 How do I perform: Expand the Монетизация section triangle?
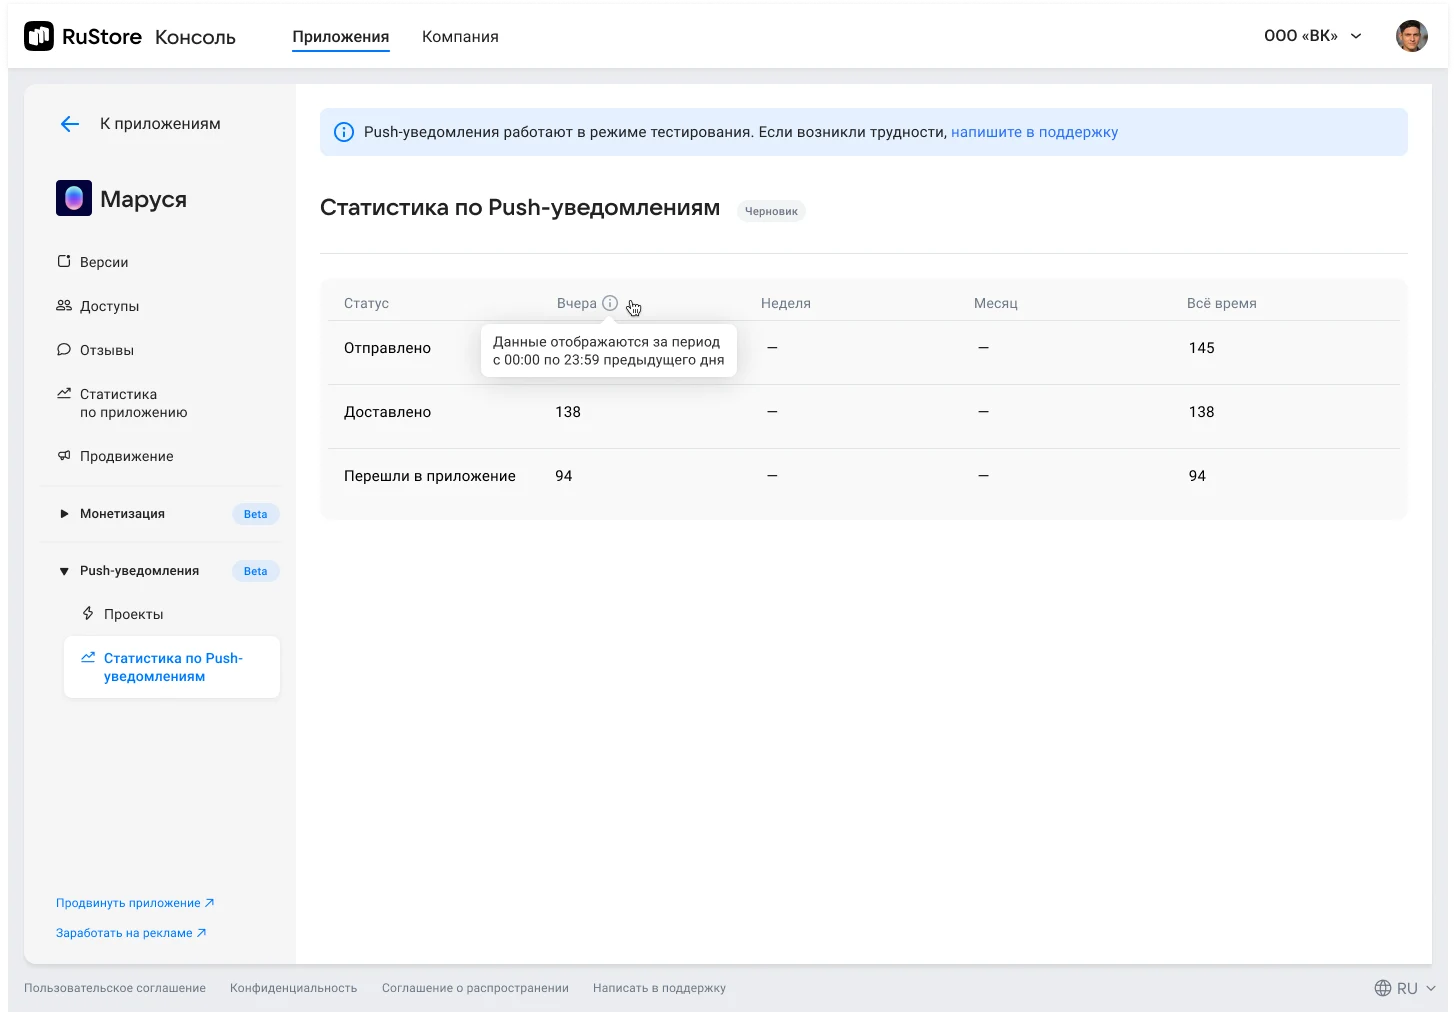coord(64,514)
